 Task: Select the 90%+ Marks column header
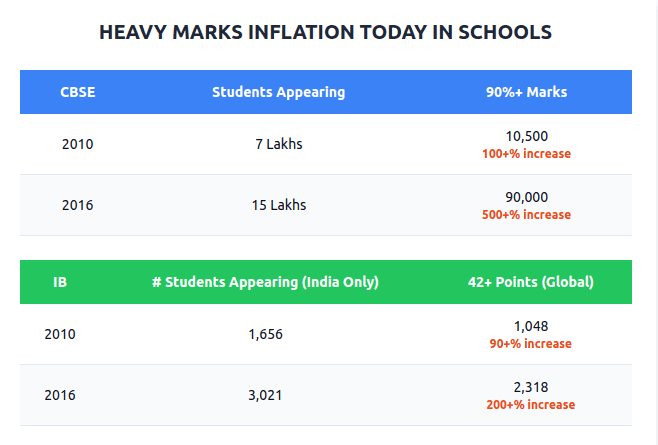pos(526,92)
